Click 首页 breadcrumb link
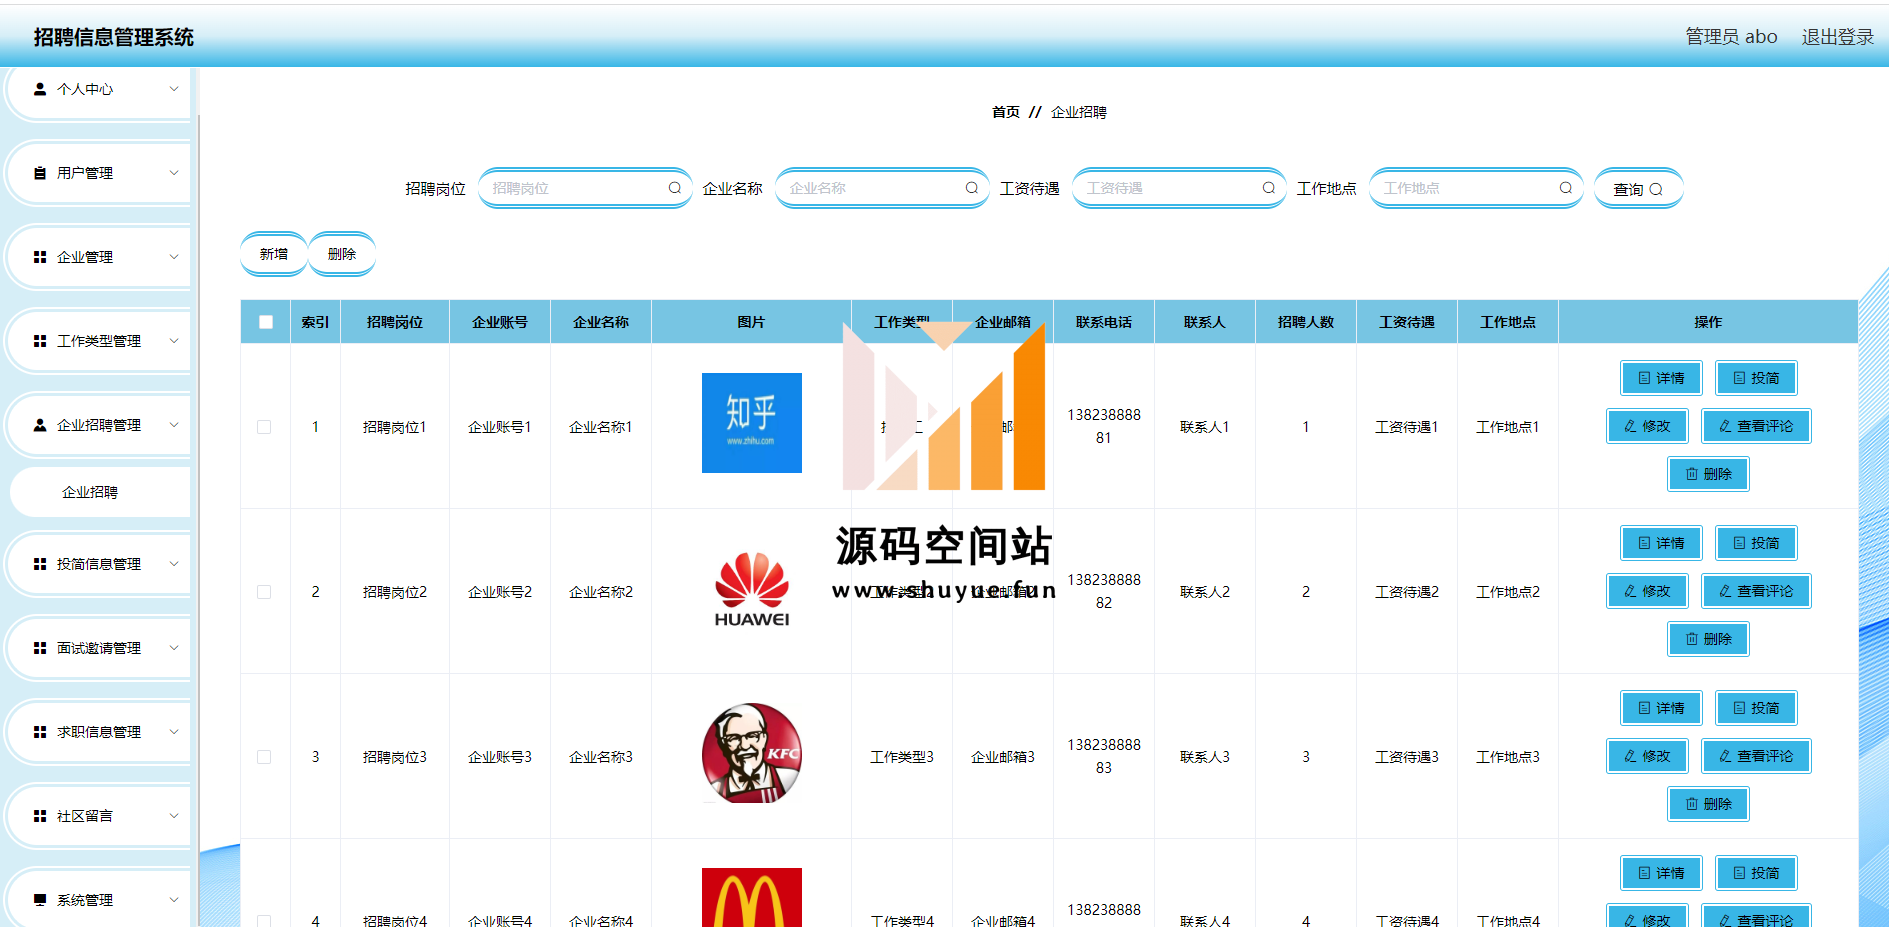 (x=1006, y=112)
